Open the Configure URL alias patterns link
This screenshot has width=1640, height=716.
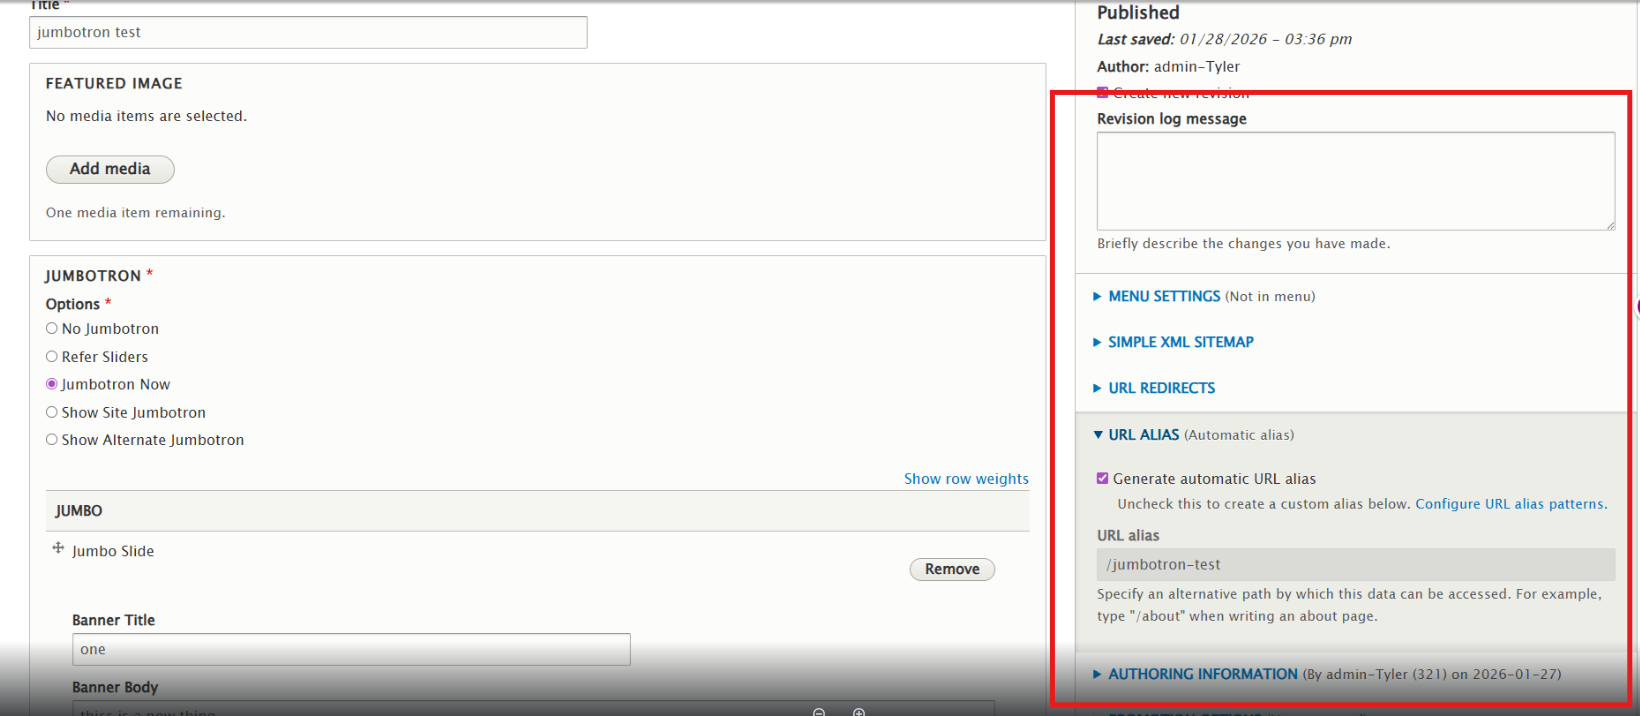1510,504
